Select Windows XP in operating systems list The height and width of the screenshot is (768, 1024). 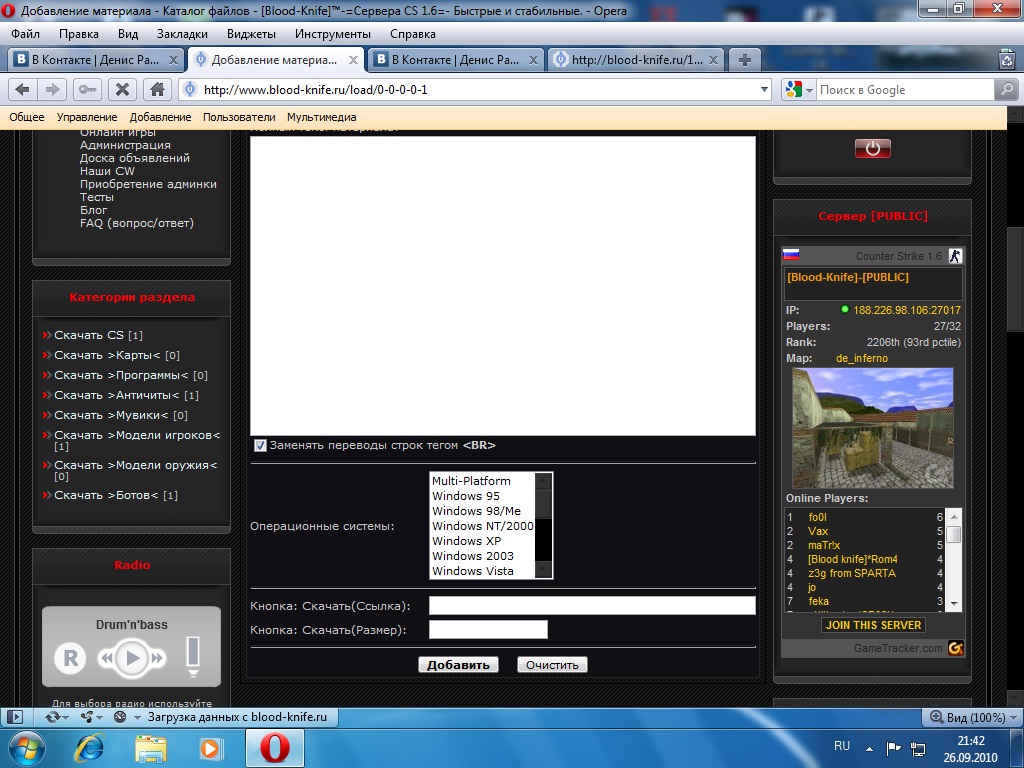point(483,541)
